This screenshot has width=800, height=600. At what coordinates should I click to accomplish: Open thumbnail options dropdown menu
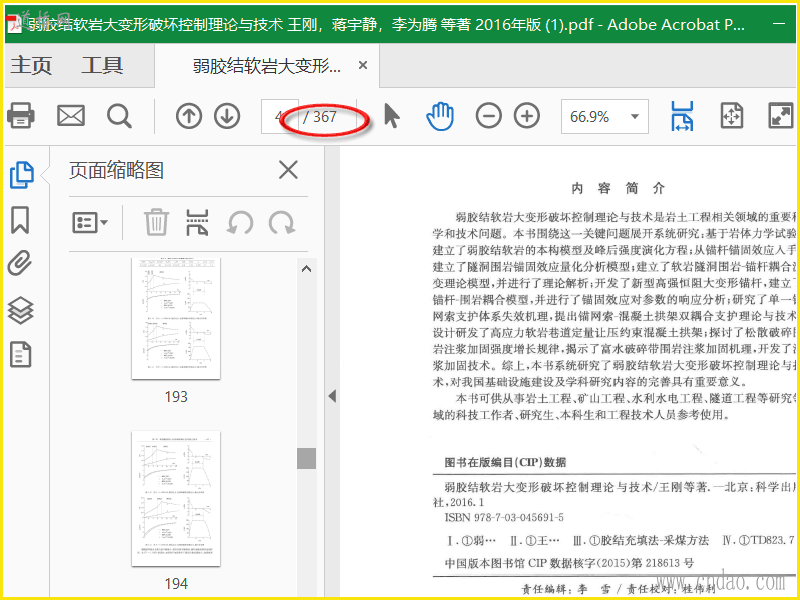click(x=90, y=223)
